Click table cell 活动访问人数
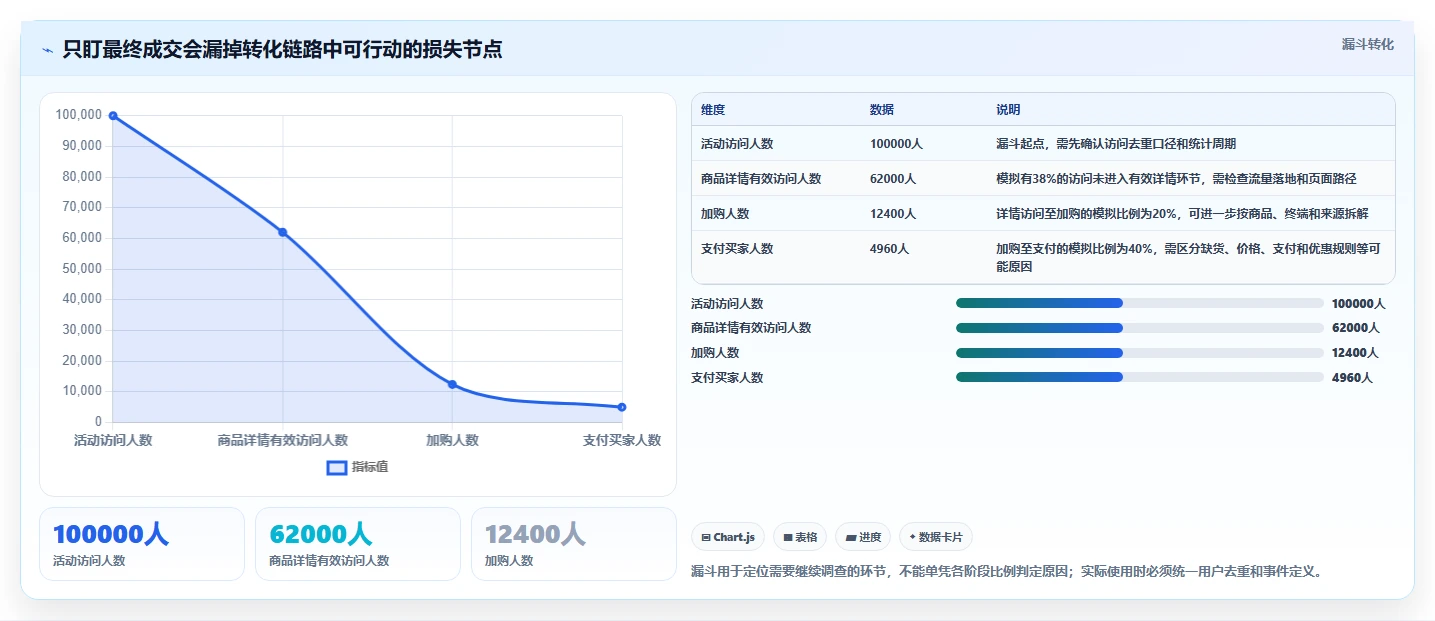 tap(737, 144)
